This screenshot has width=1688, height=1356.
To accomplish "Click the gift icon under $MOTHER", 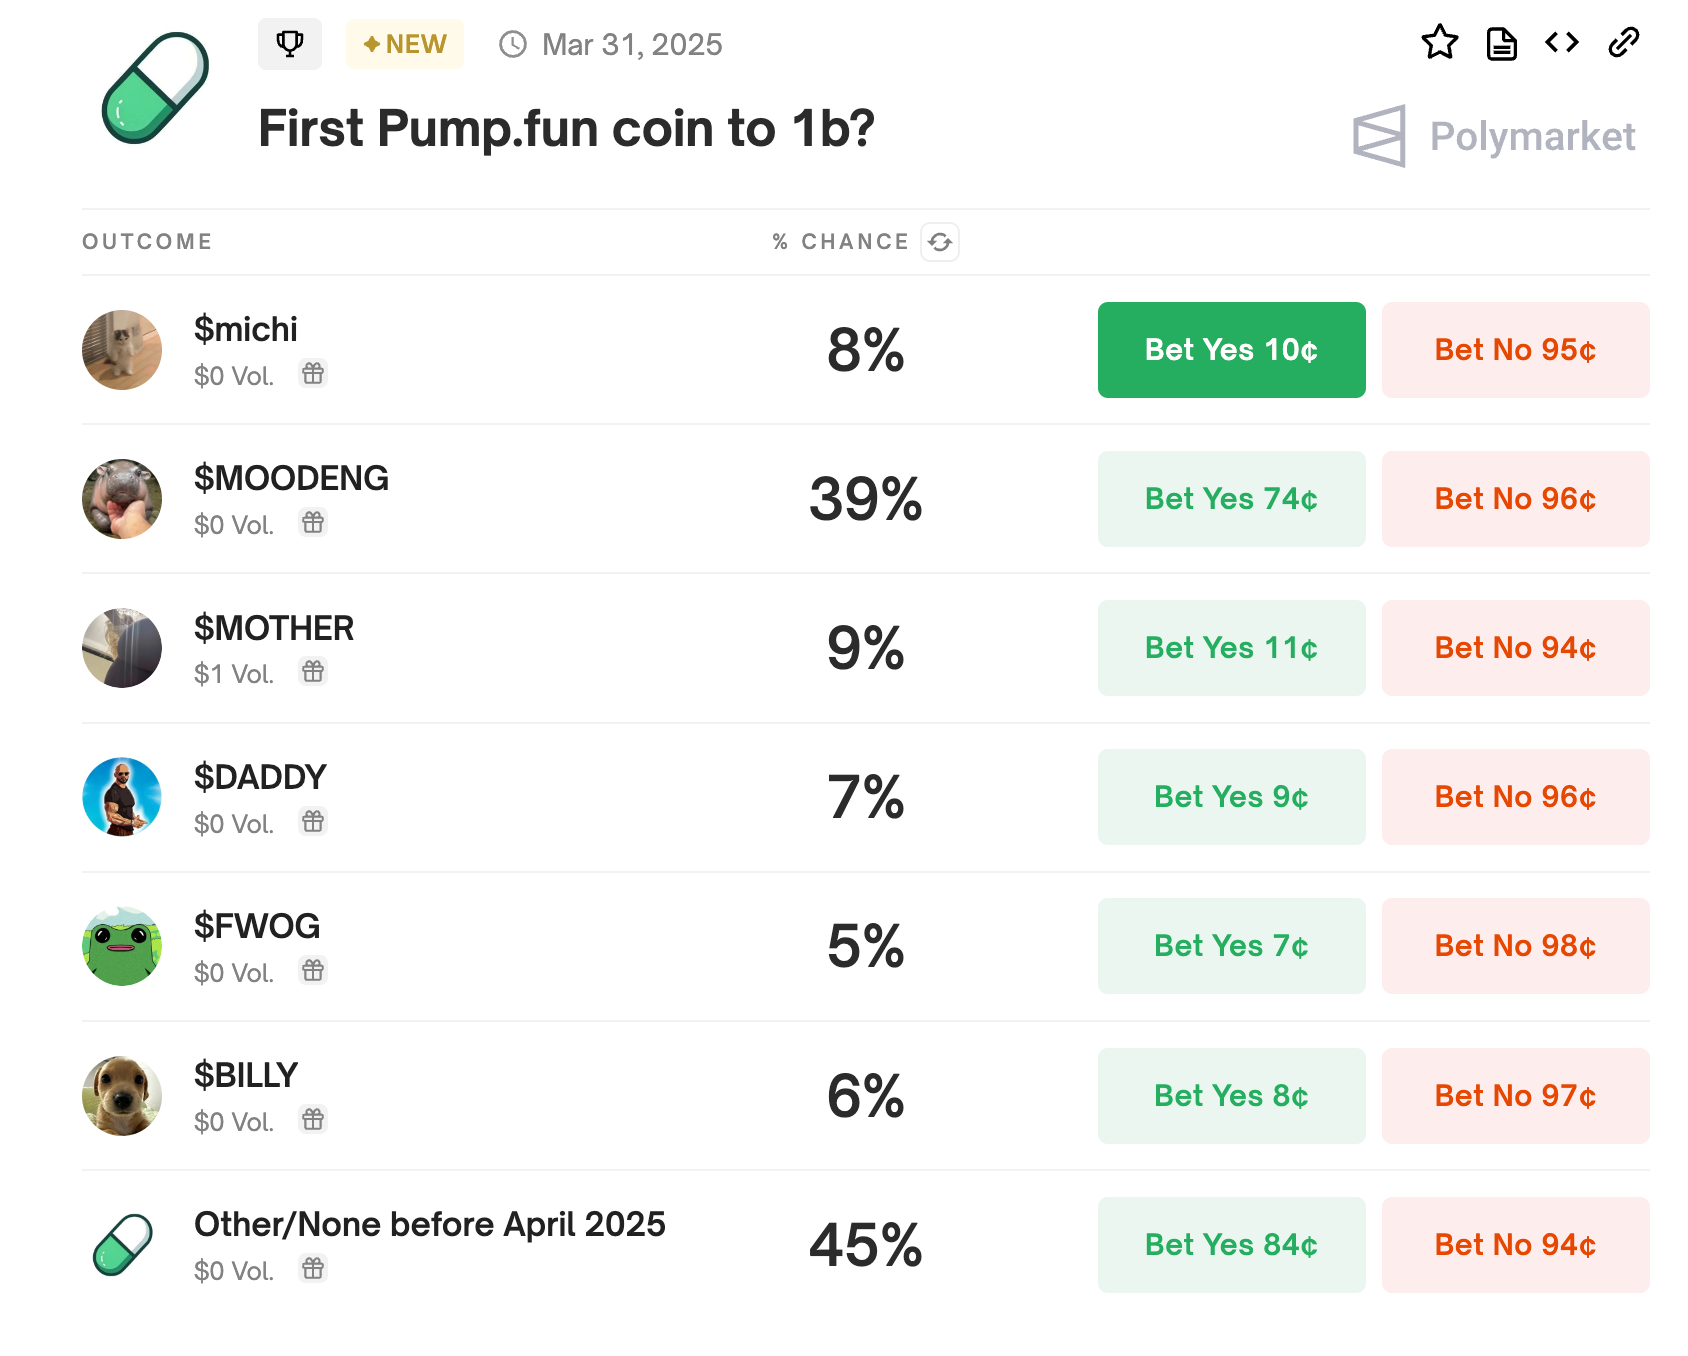I will [x=313, y=672].
